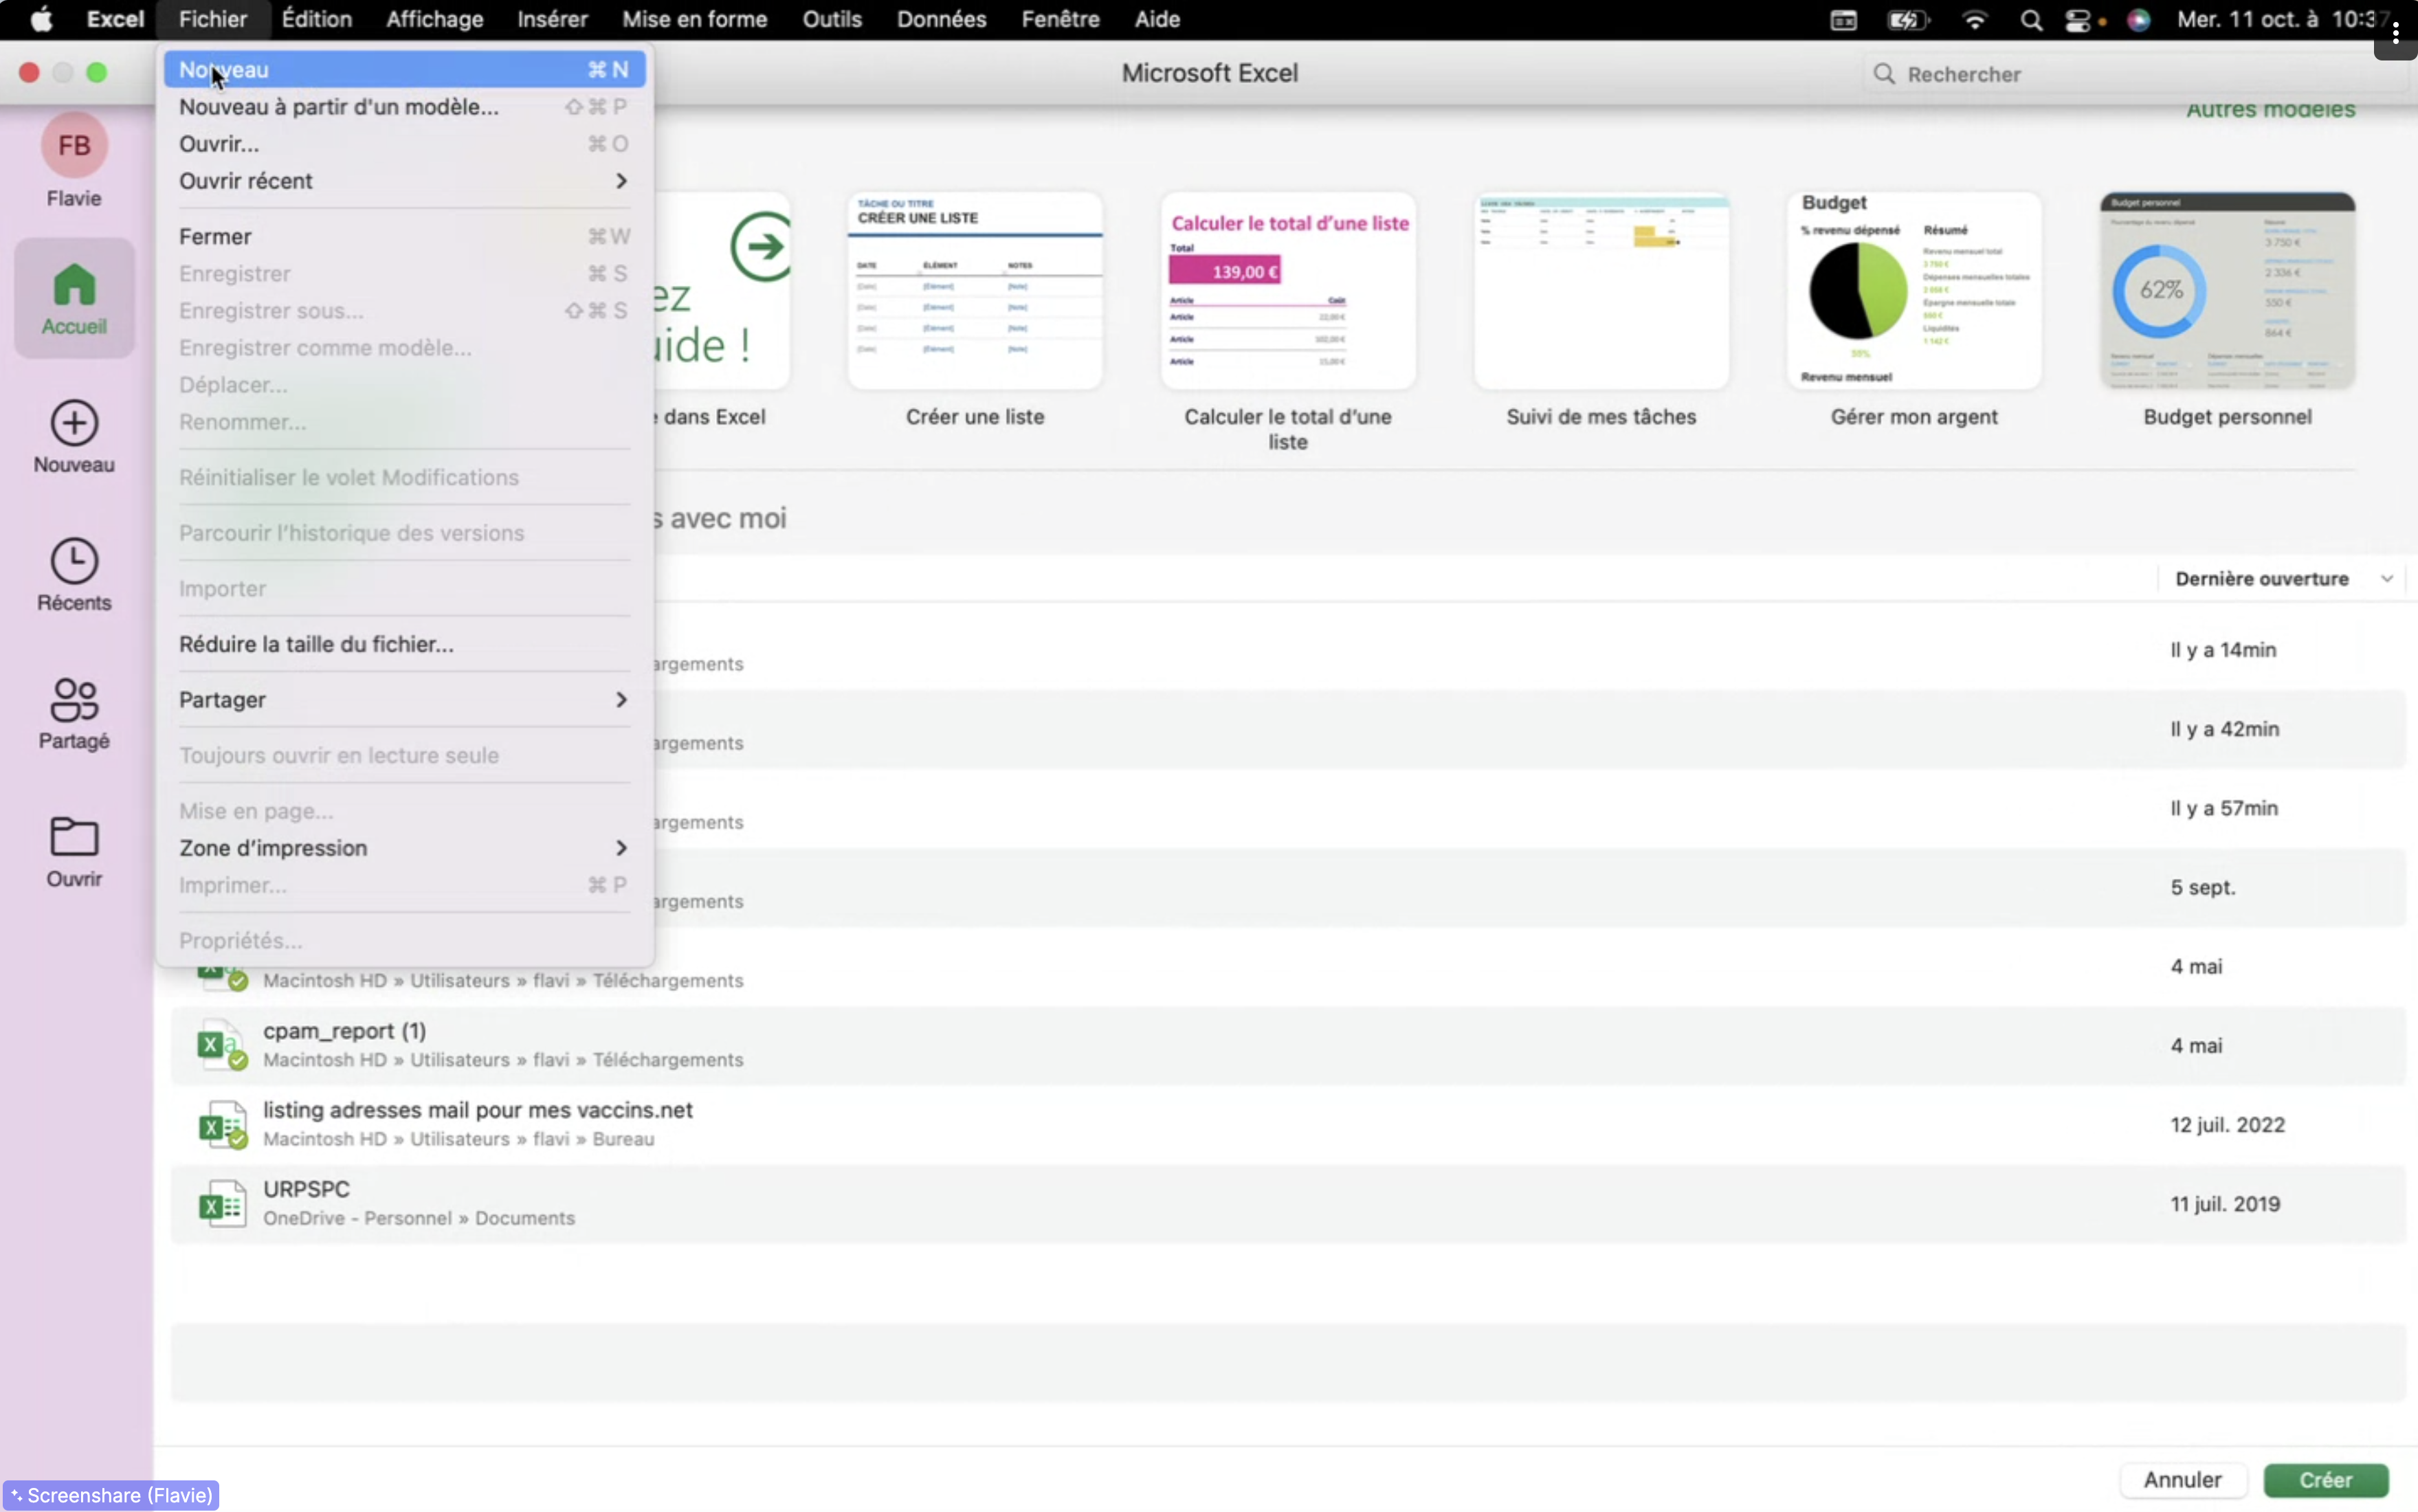Click the magnifier icon in Rechercher field
Viewport: 2418px width, 1512px height.
tap(1884, 74)
